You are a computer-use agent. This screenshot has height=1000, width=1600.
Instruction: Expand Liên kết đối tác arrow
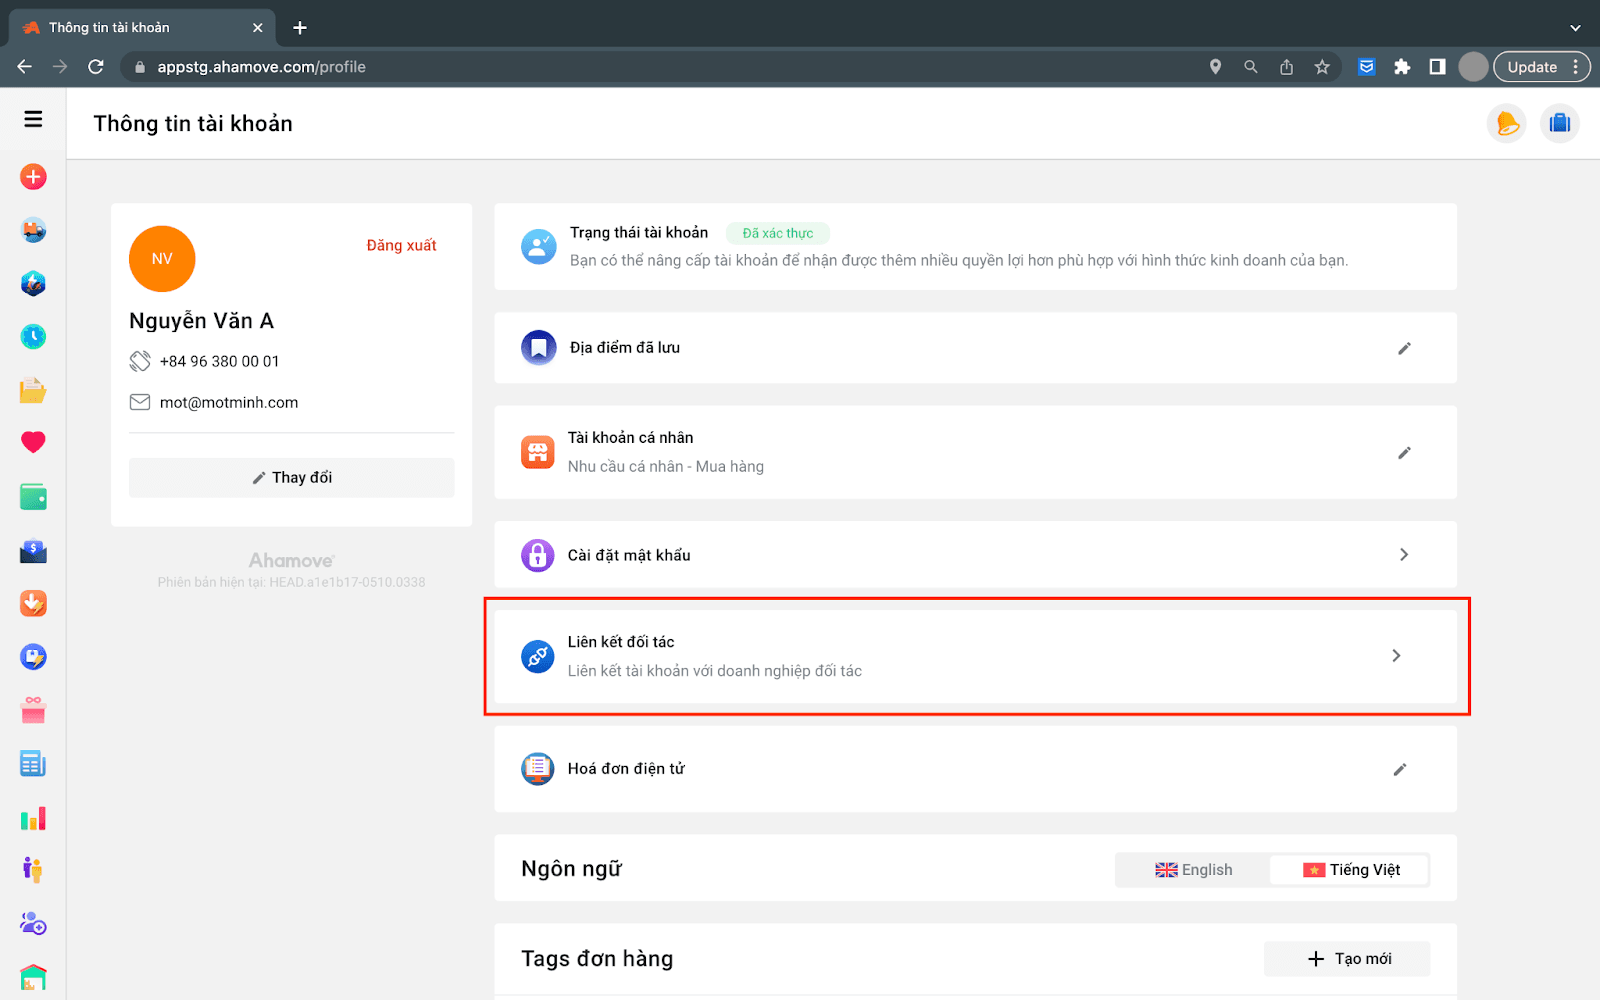pyautogui.click(x=1396, y=656)
